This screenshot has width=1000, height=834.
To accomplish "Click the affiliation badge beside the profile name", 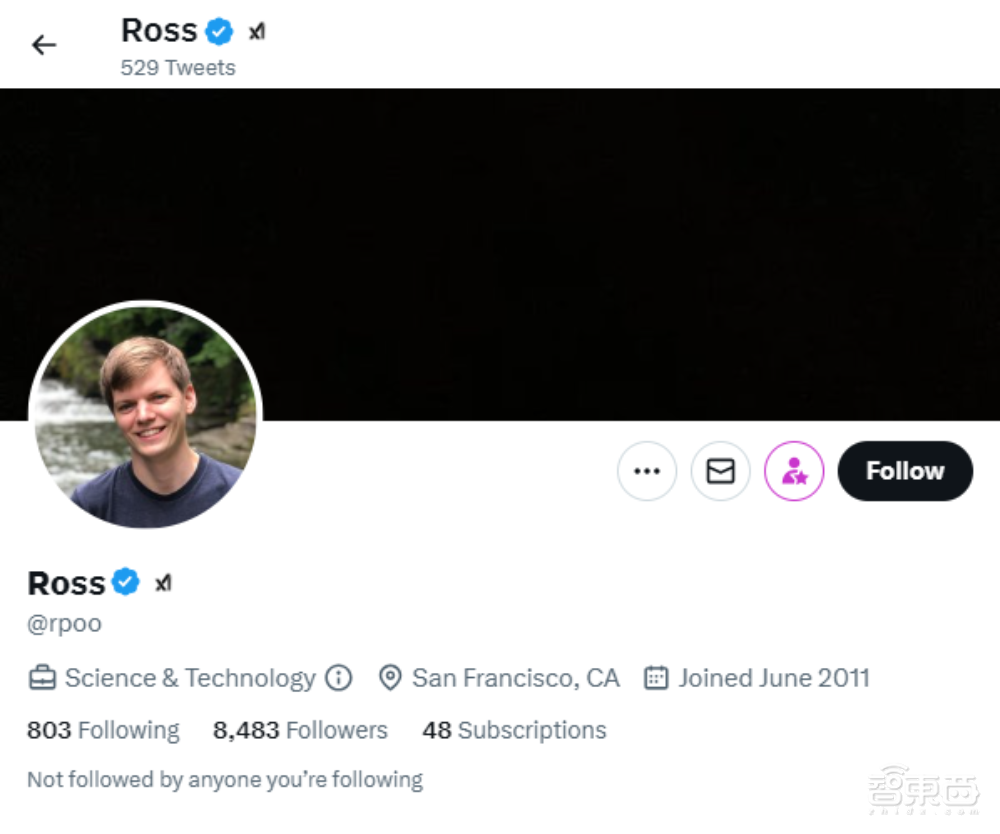I will pos(163,583).
